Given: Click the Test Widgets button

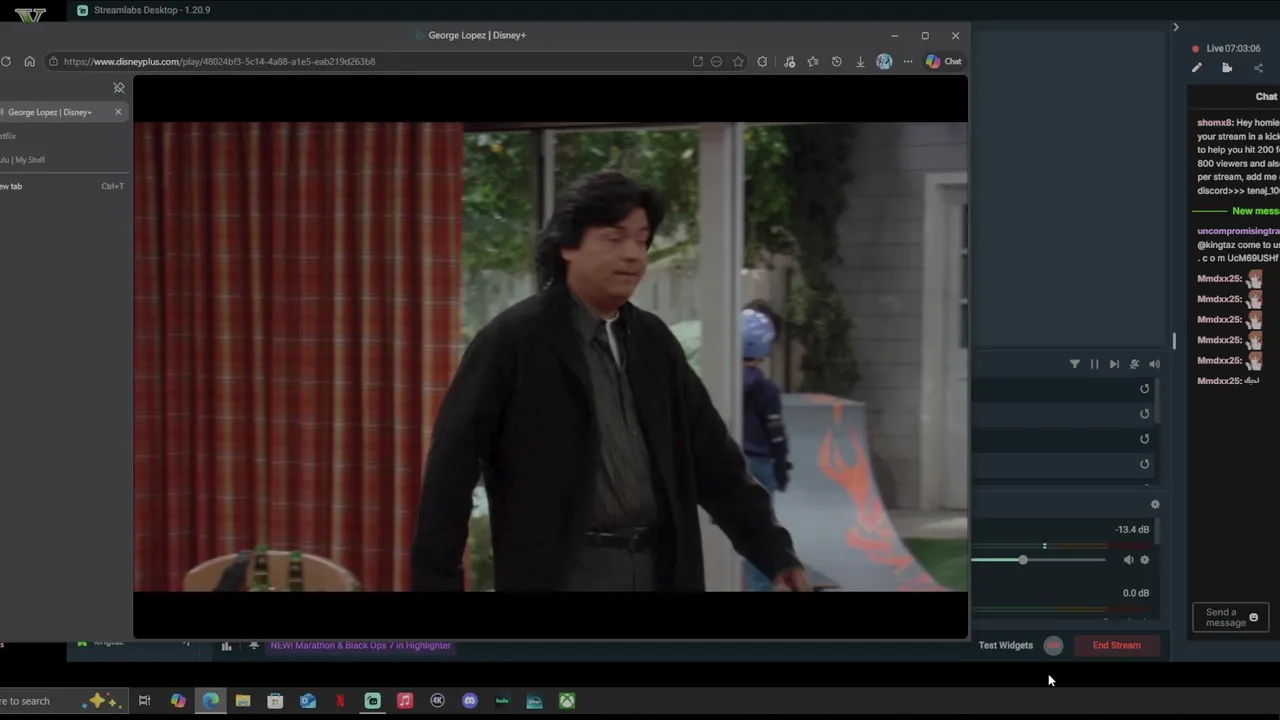Looking at the screenshot, I should tap(1006, 645).
